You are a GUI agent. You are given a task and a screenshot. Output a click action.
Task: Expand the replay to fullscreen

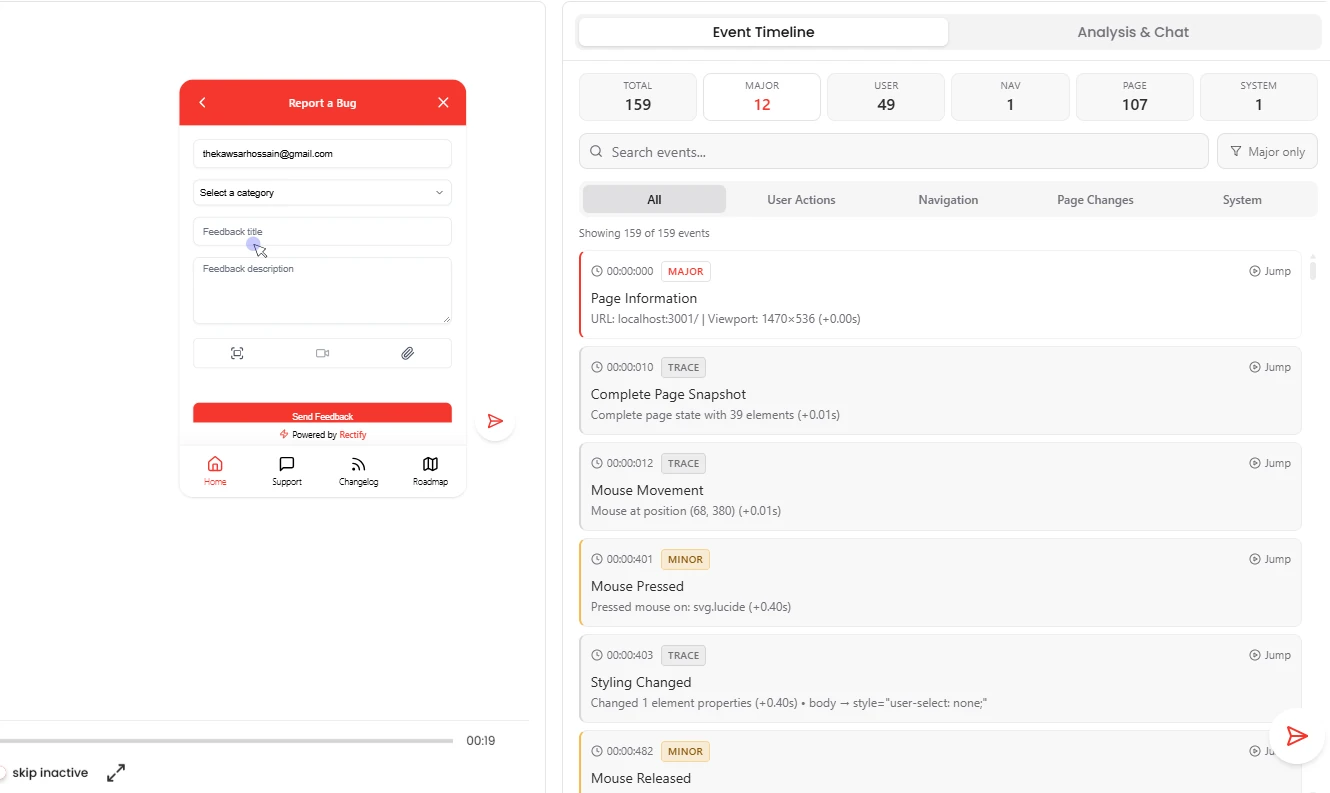pos(116,773)
